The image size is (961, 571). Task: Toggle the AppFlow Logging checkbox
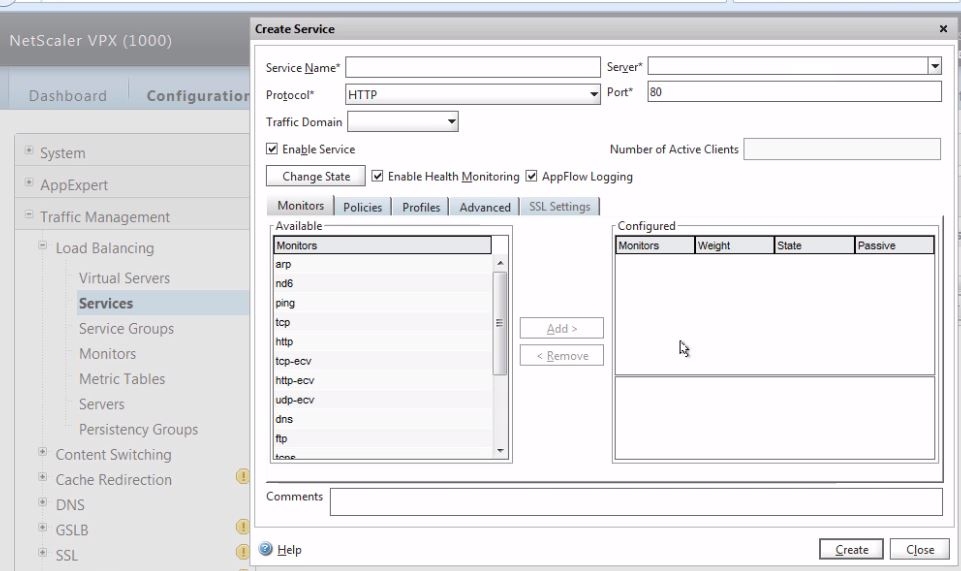point(531,176)
